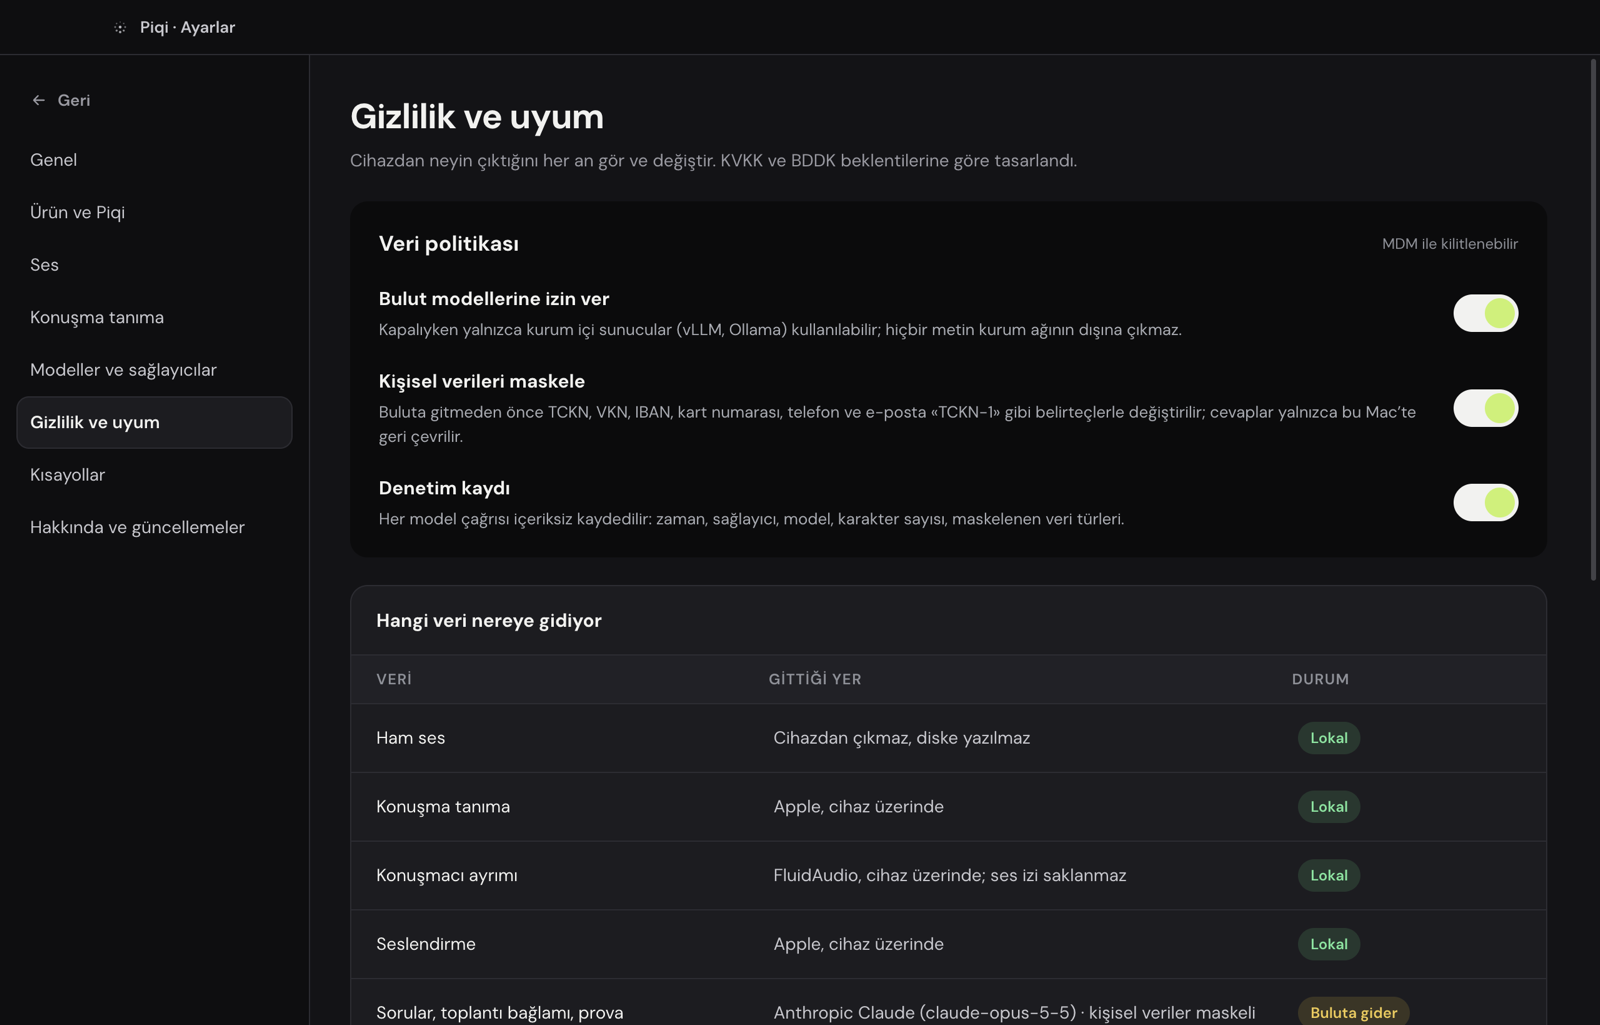Click Lokal badge in Seslendirme row

point(1328,944)
